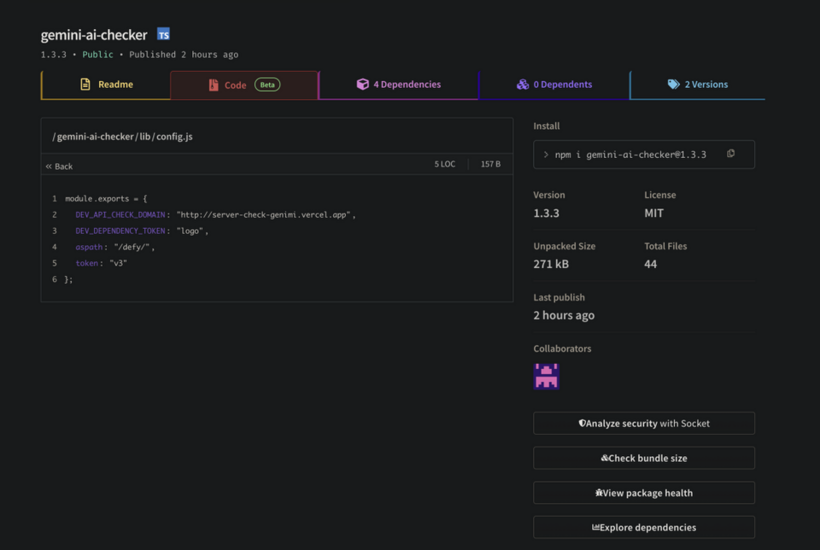The height and width of the screenshot is (550, 820).
Task: Click the Versions tags icon
Action: (x=673, y=85)
